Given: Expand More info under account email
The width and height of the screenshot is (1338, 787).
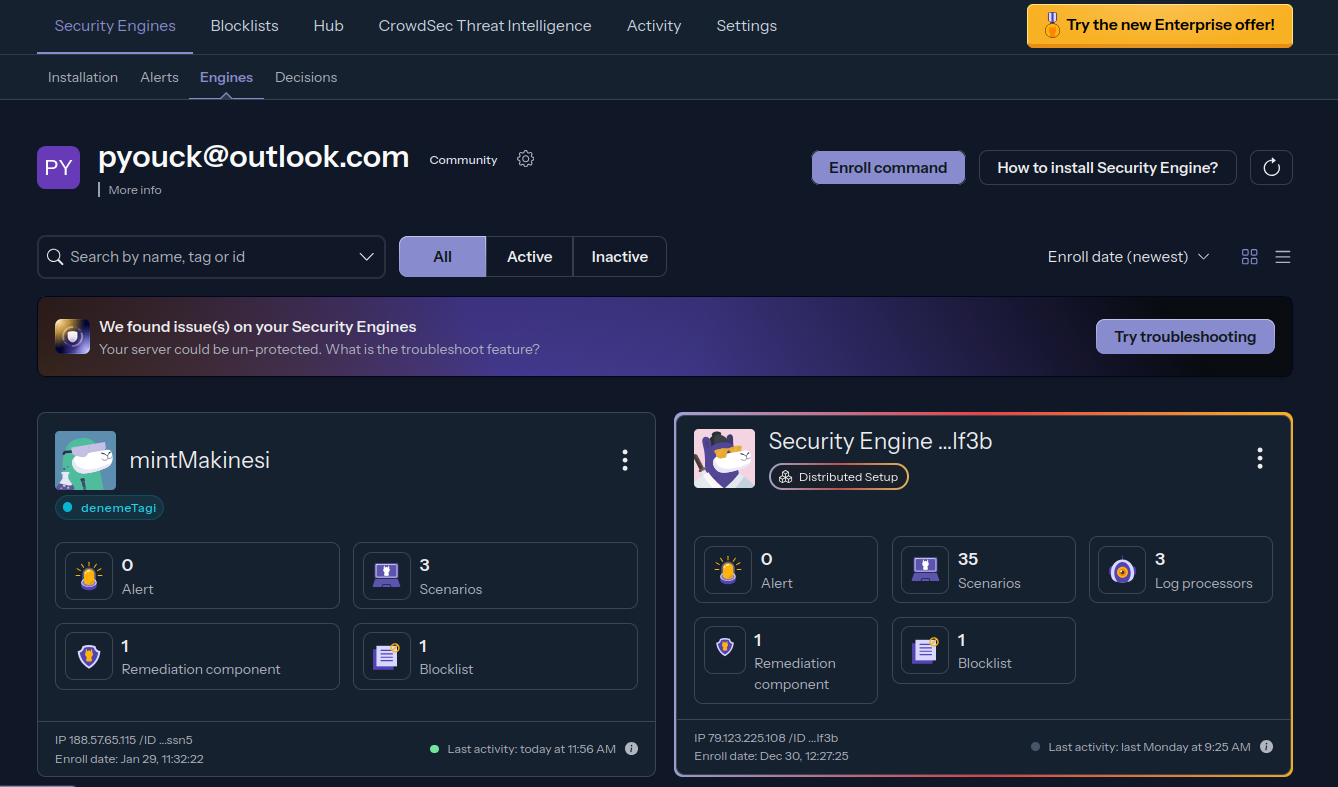Looking at the screenshot, I should point(135,190).
